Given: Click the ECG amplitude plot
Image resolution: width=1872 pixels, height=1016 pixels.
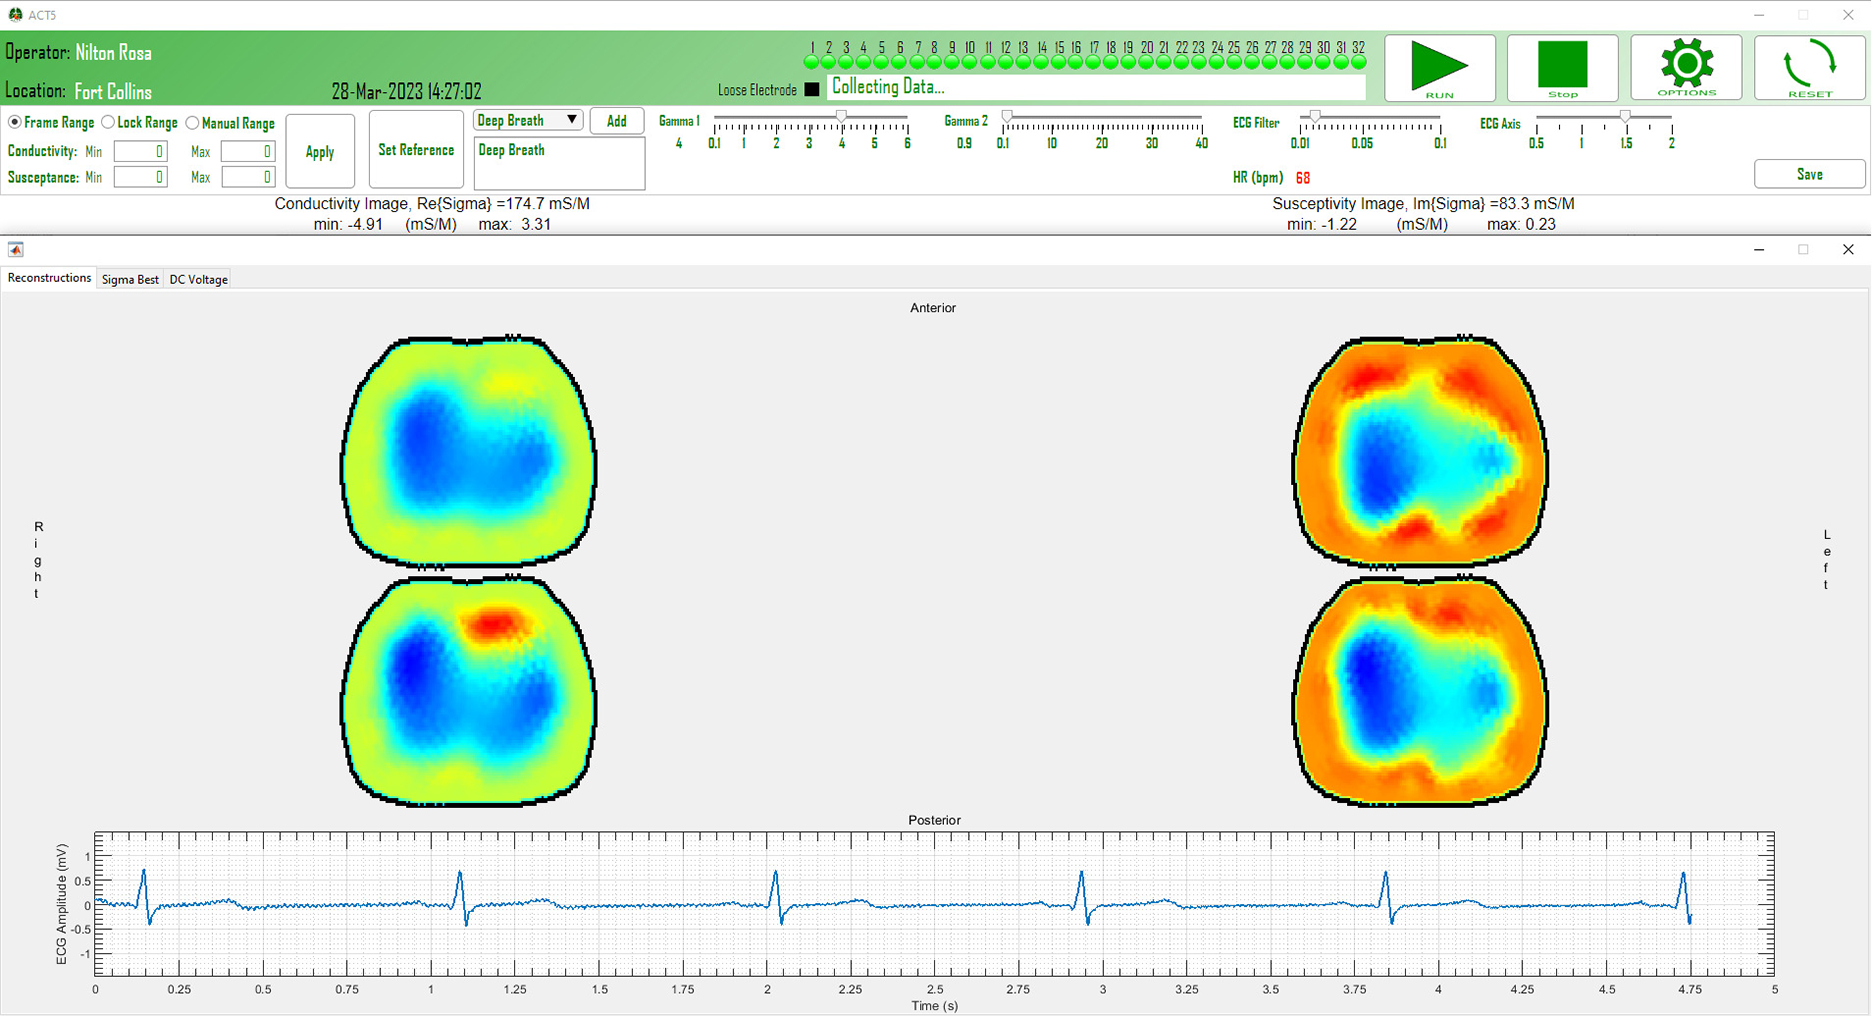Looking at the screenshot, I should [x=934, y=904].
